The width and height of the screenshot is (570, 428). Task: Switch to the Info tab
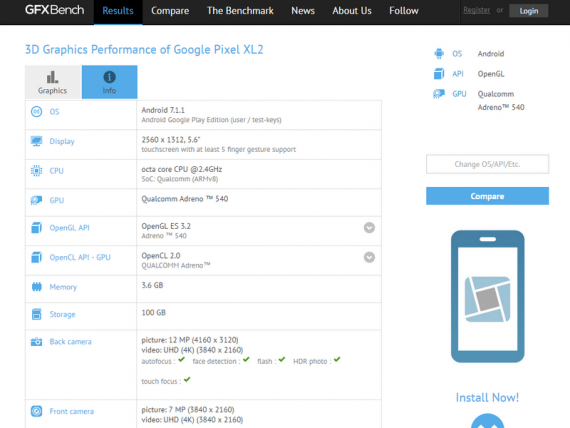[x=109, y=82]
